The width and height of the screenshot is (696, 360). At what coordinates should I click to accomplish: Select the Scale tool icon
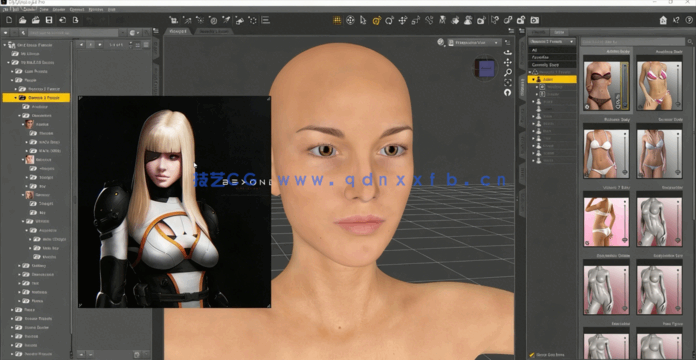click(x=416, y=20)
